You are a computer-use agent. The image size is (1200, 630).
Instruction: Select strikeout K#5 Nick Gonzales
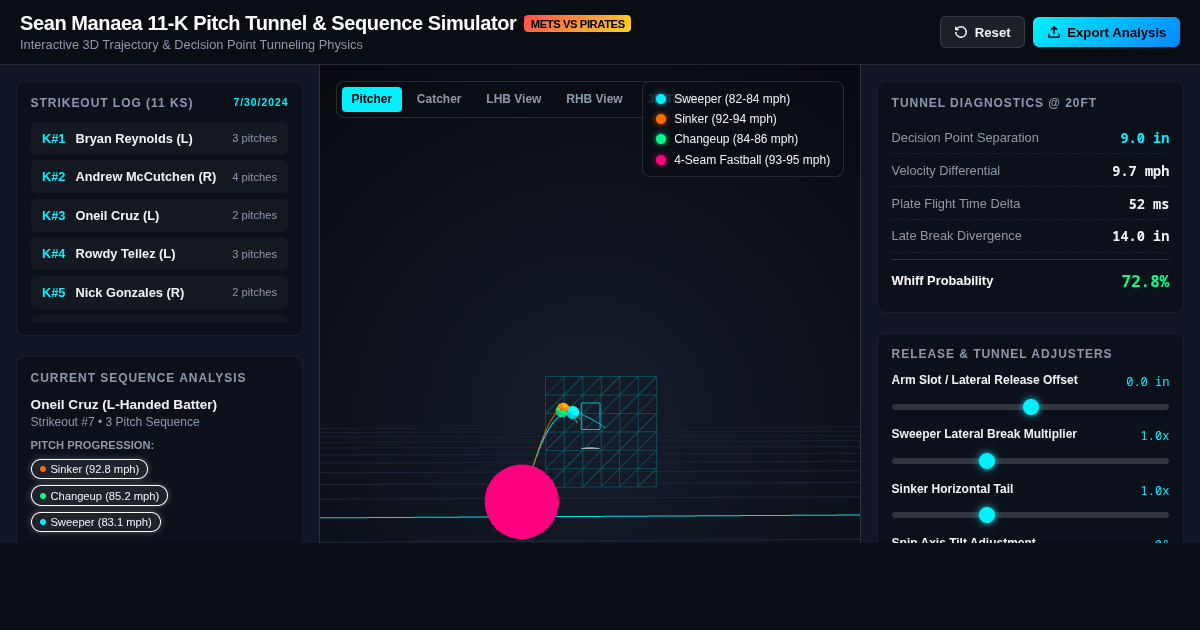point(159,292)
